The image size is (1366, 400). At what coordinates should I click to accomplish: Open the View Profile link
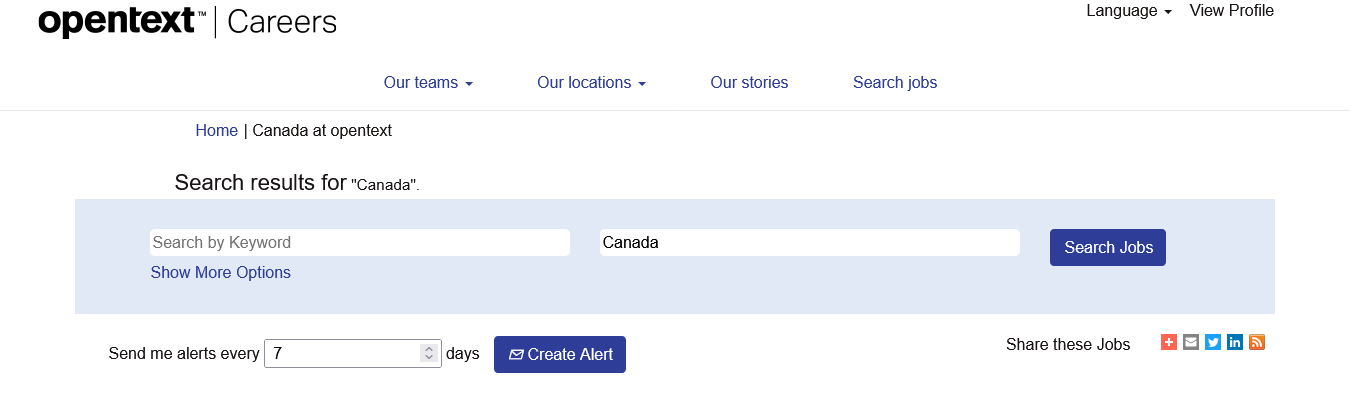[x=1231, y=11]
